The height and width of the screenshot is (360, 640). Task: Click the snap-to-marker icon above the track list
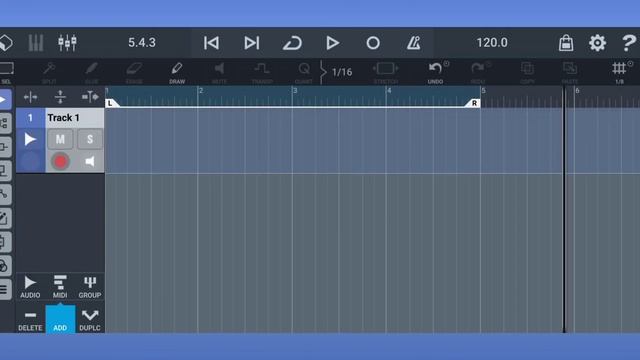[90, 97]
